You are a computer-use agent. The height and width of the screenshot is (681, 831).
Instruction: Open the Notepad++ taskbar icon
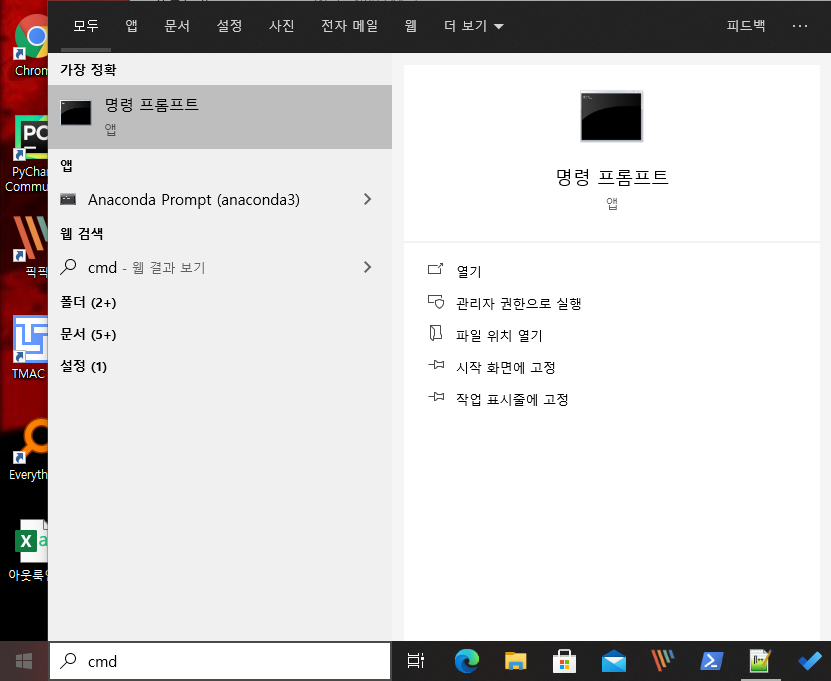760,661
